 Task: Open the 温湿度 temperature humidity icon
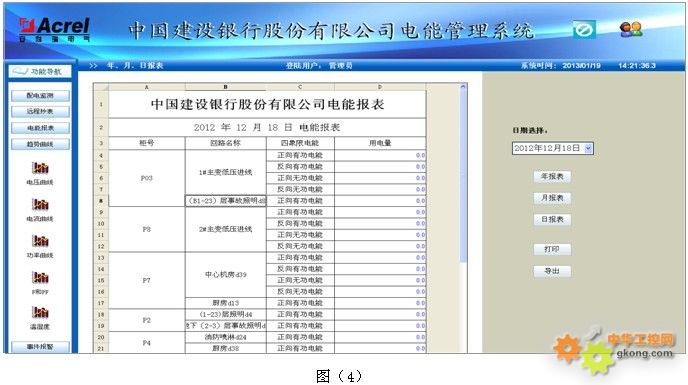(40, 312)
